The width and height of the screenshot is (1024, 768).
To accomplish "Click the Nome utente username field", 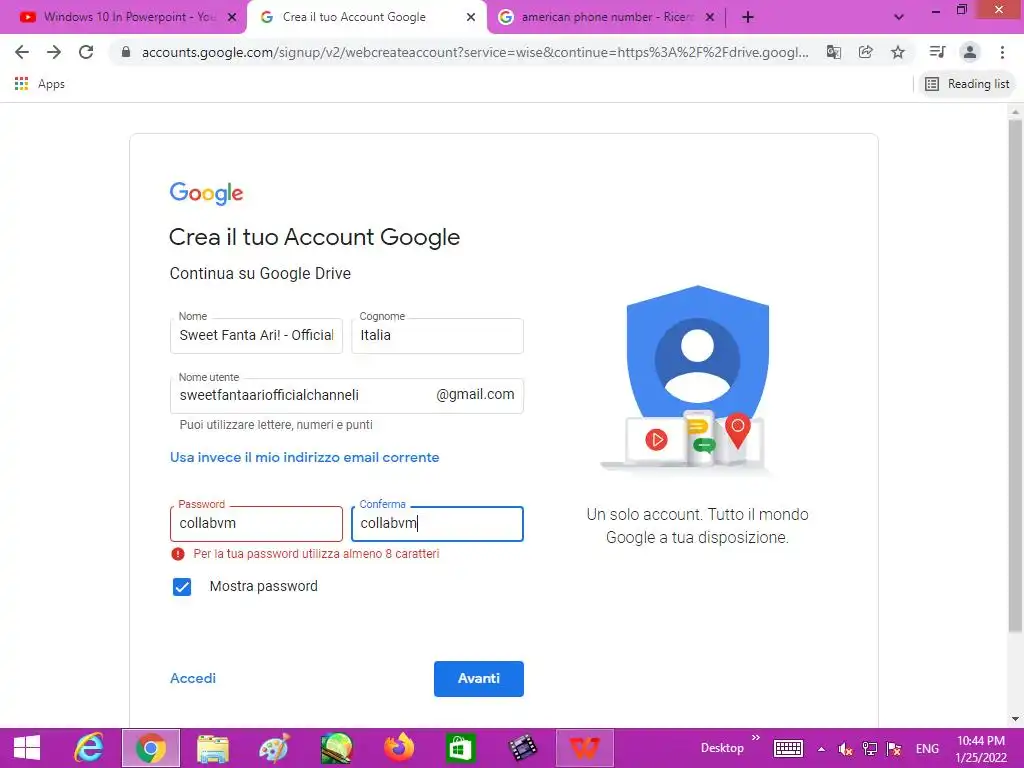I will [346, 396].
